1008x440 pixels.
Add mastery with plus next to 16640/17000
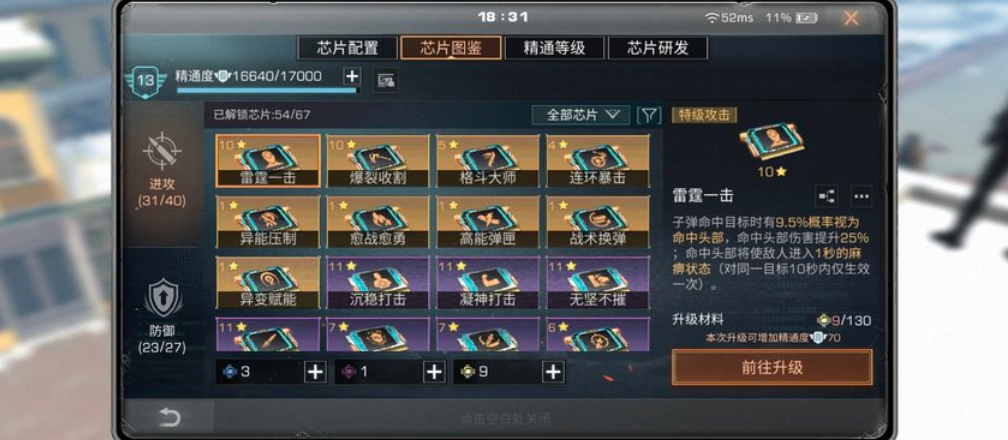point(352,77)
